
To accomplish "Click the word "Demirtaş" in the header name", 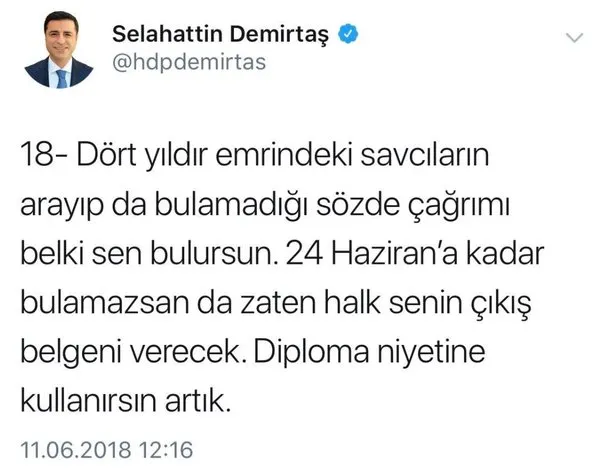I will (x=279, y=34).
